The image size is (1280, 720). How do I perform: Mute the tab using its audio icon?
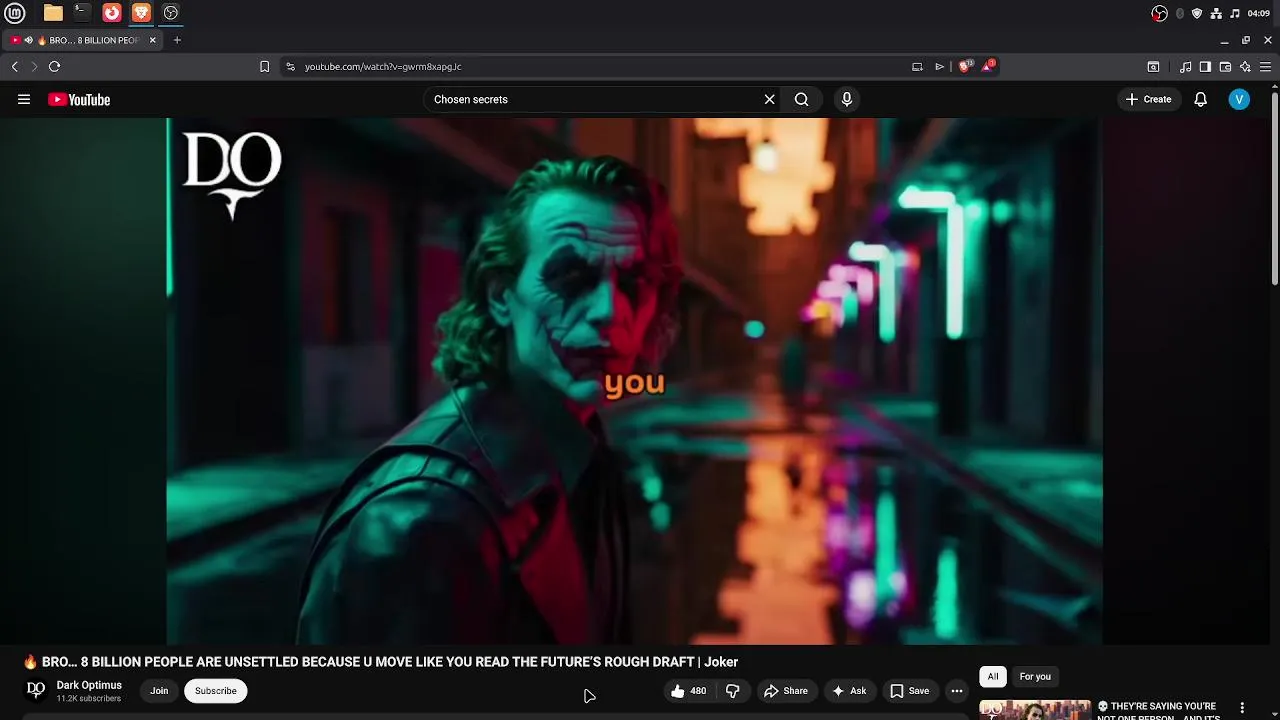(x=28, y=40)
